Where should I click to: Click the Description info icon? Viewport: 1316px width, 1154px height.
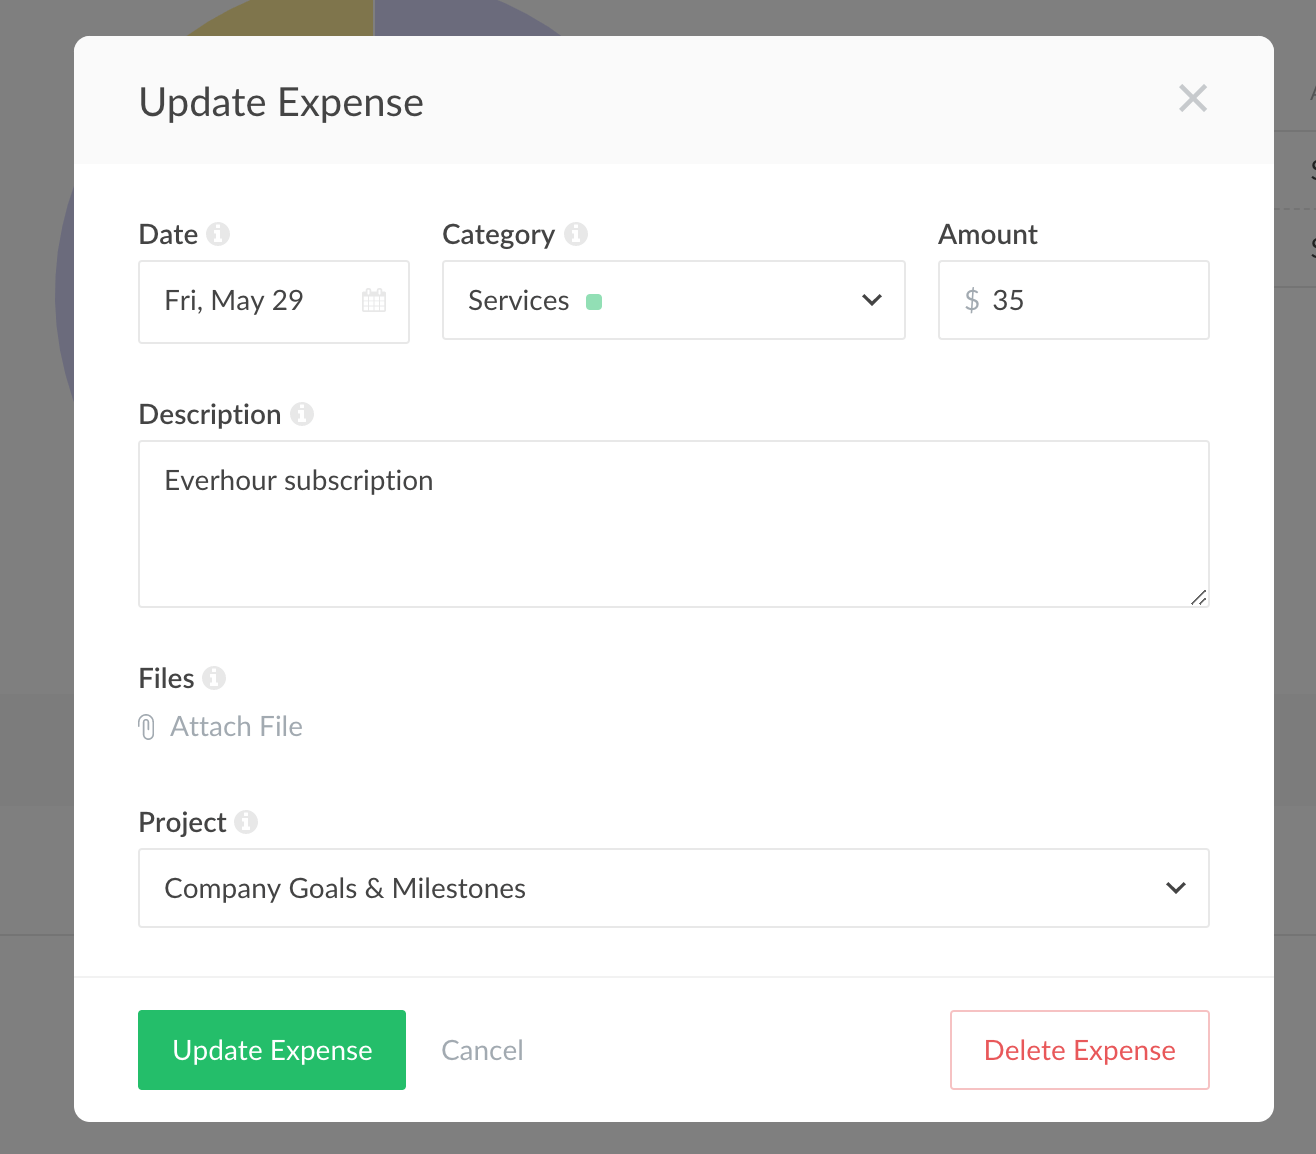(302, 414)
